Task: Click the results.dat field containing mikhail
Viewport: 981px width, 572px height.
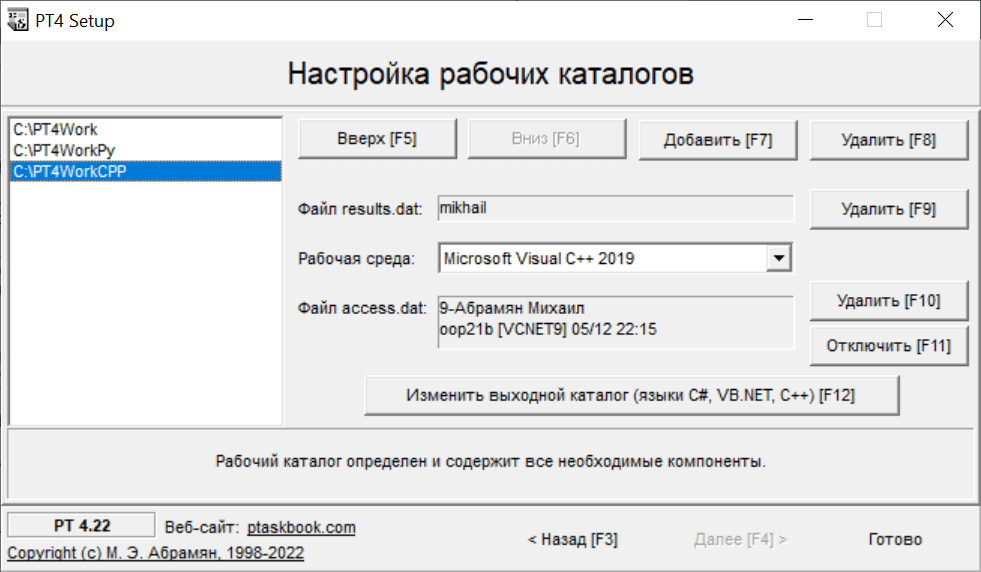Action: 616,208
